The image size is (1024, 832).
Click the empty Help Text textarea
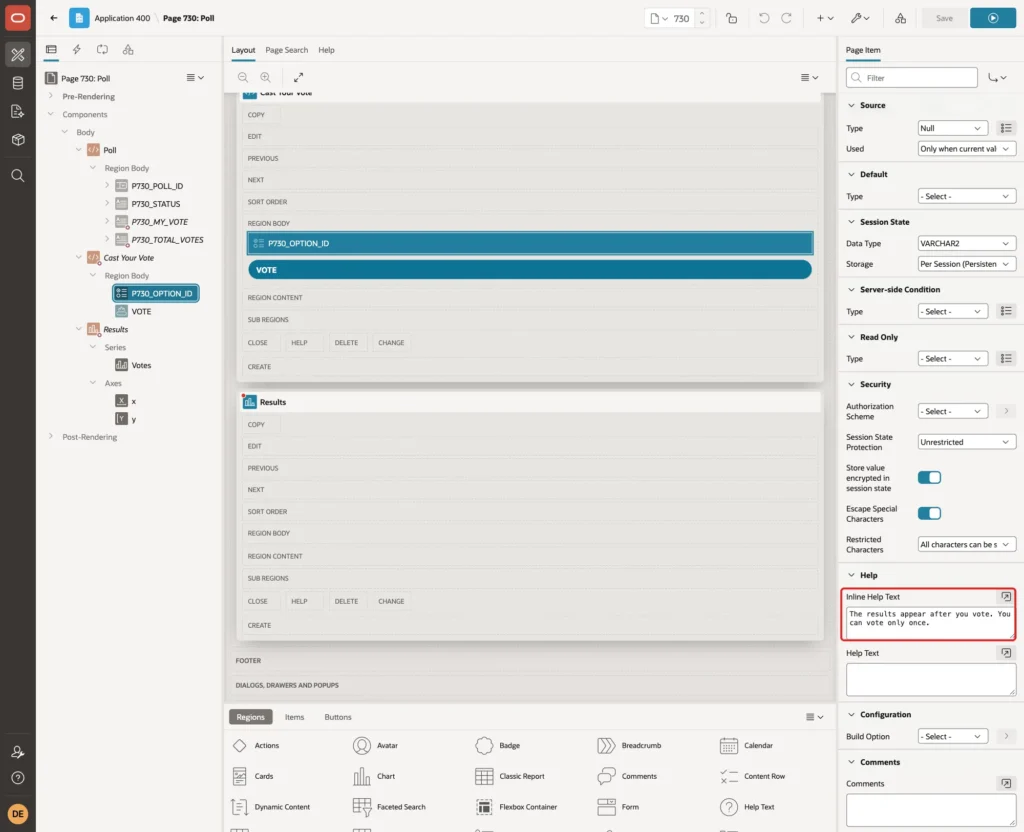tap(930, 680)
